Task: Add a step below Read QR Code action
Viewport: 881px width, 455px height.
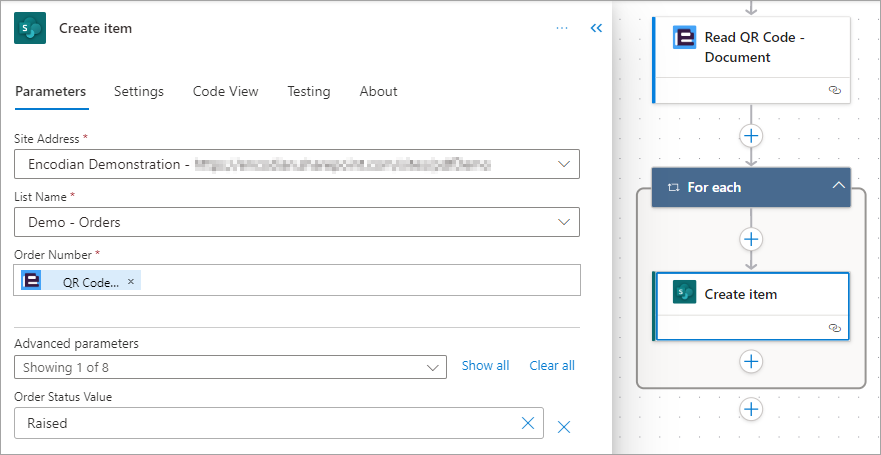Action: pos(751,135)
